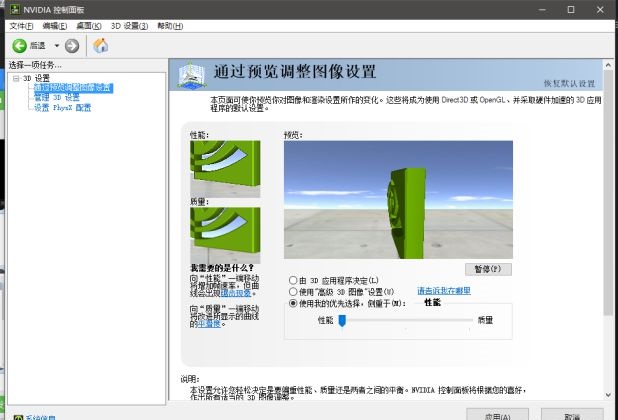Minimize the NVIDIA control panel window
Screen dimensions: 618x420
pos(542,9)
